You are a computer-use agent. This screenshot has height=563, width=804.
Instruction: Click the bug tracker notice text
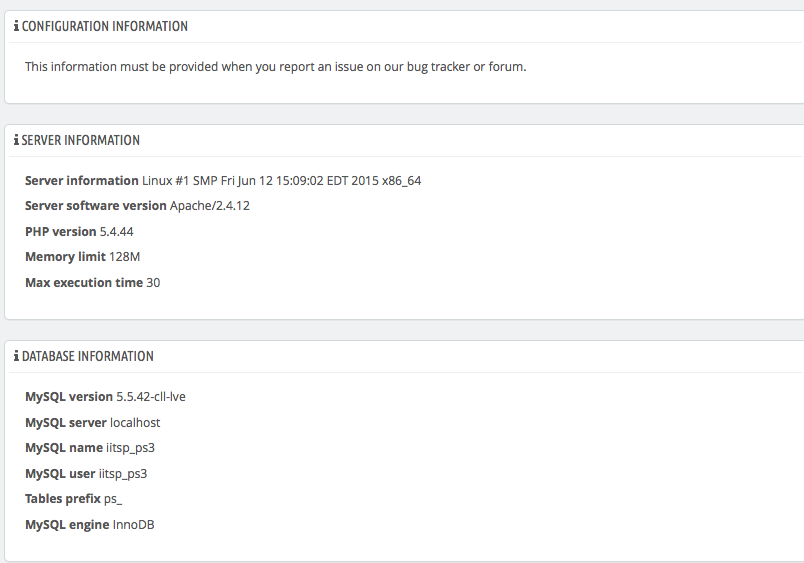tap(275, 66)
